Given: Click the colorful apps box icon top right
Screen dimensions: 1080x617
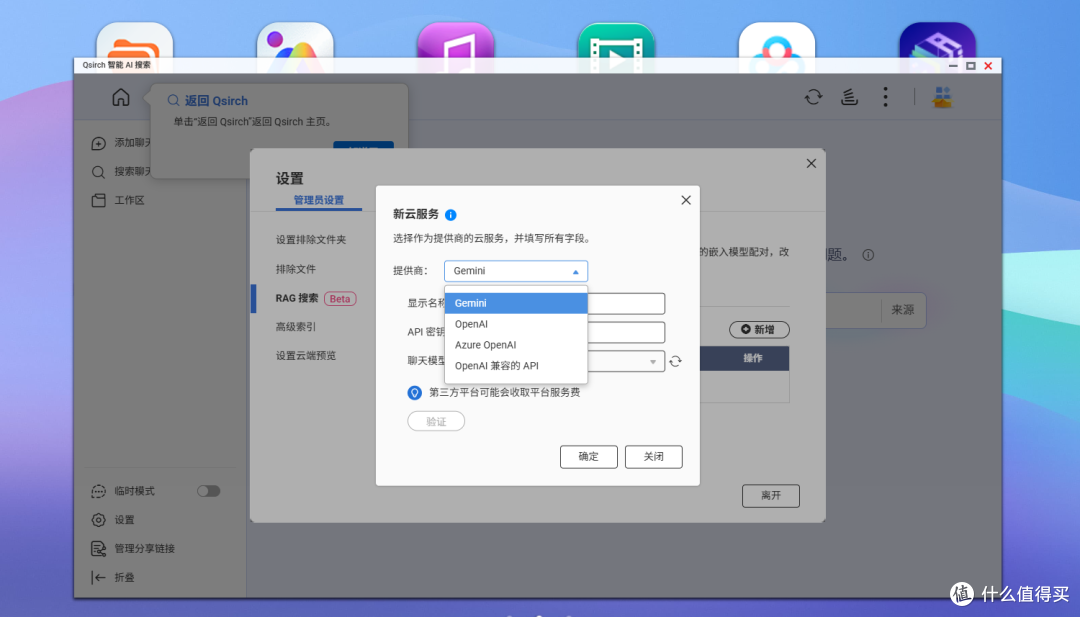Looking at the screenshot, I should pos(942,97).
